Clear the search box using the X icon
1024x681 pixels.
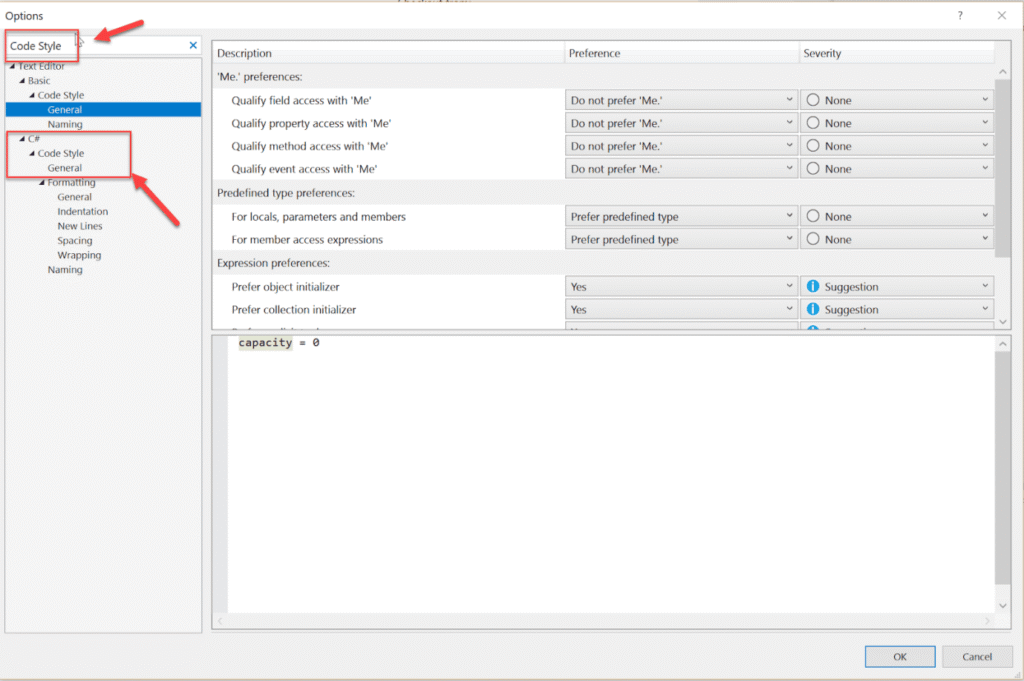[192, 45]
